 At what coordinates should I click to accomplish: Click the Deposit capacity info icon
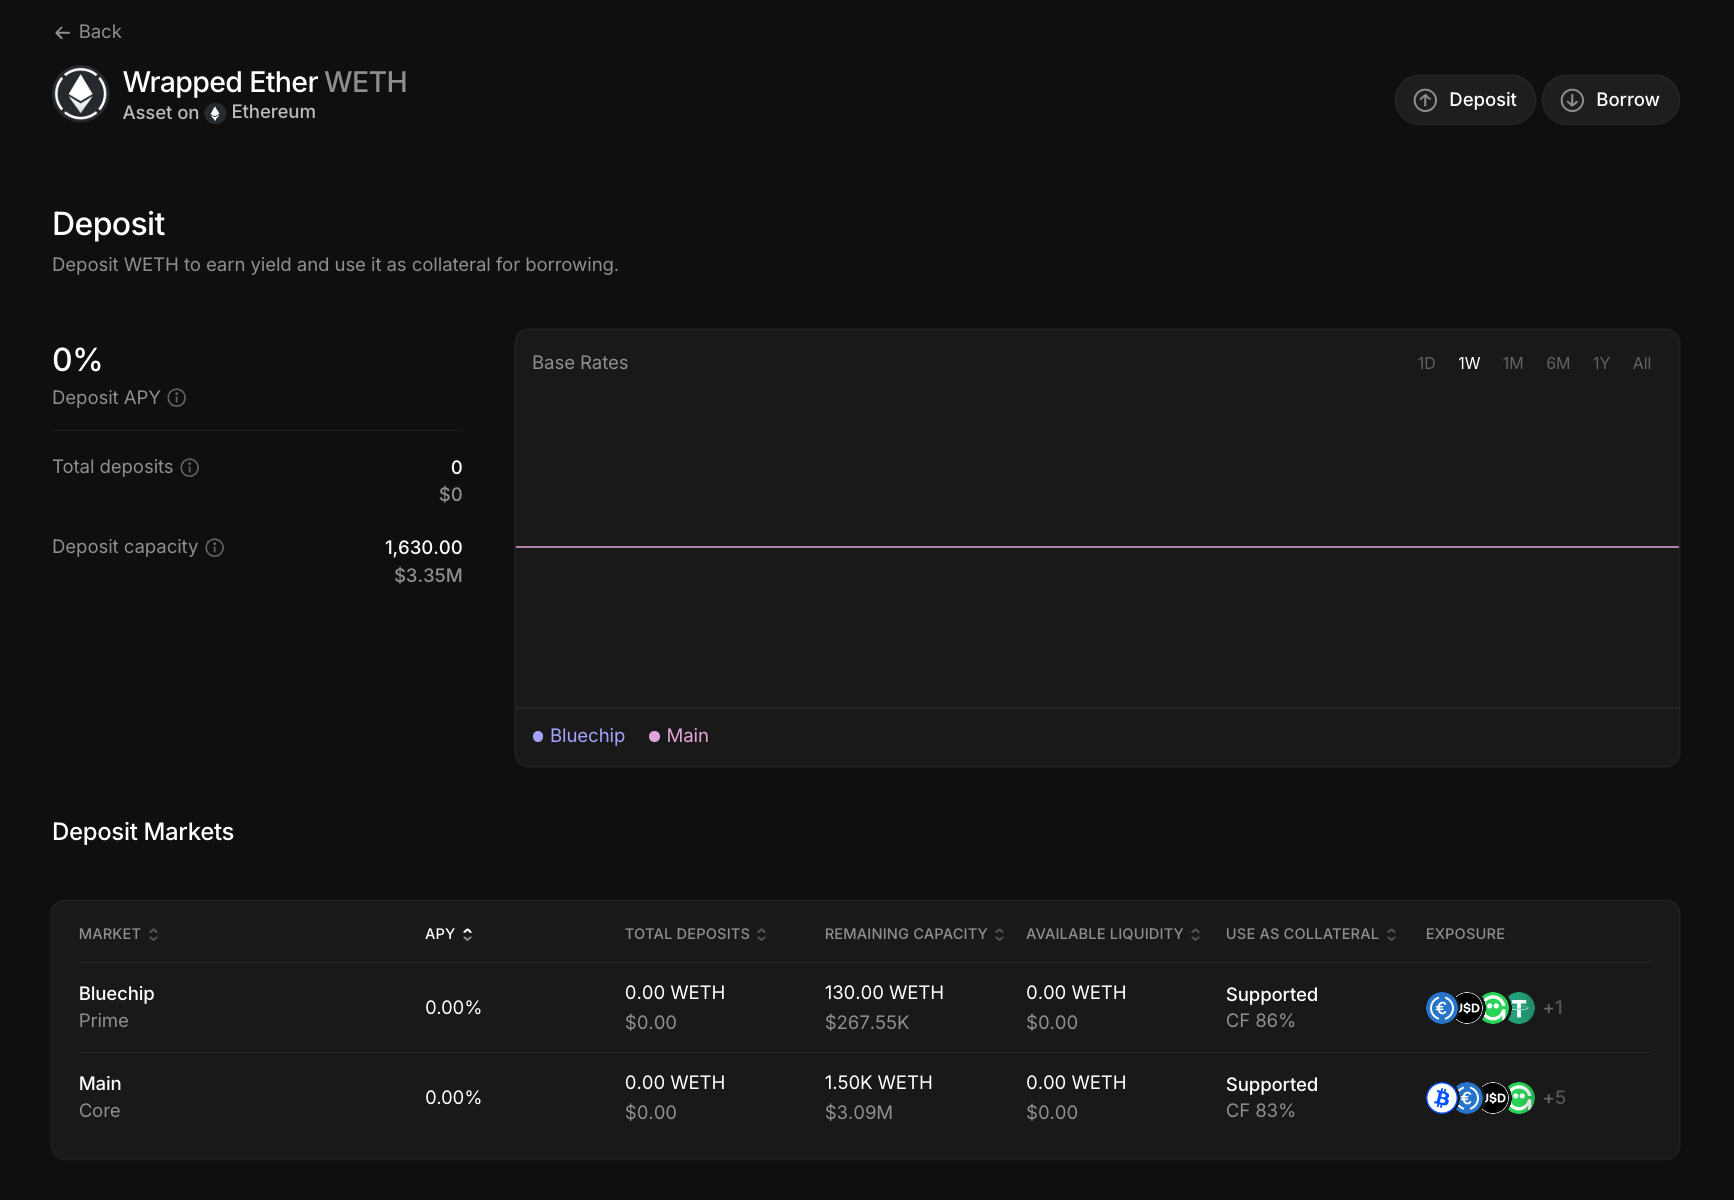(x=215, y=547)
